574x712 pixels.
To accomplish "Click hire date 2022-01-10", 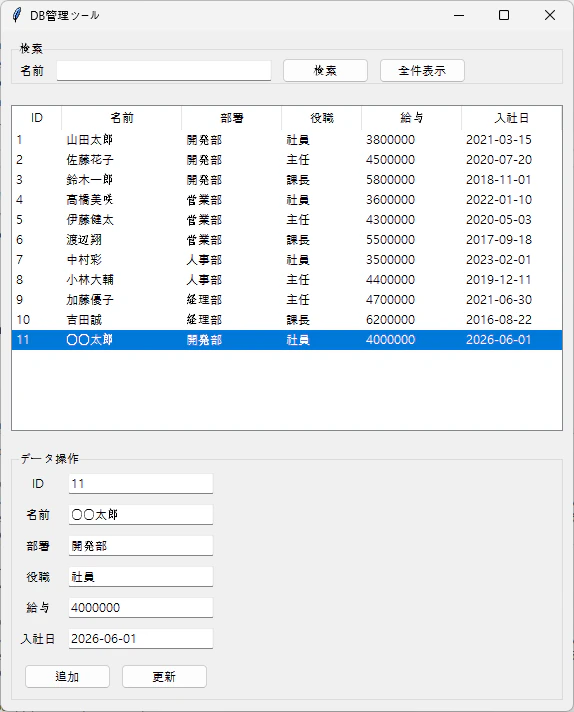I will (499, 200).
